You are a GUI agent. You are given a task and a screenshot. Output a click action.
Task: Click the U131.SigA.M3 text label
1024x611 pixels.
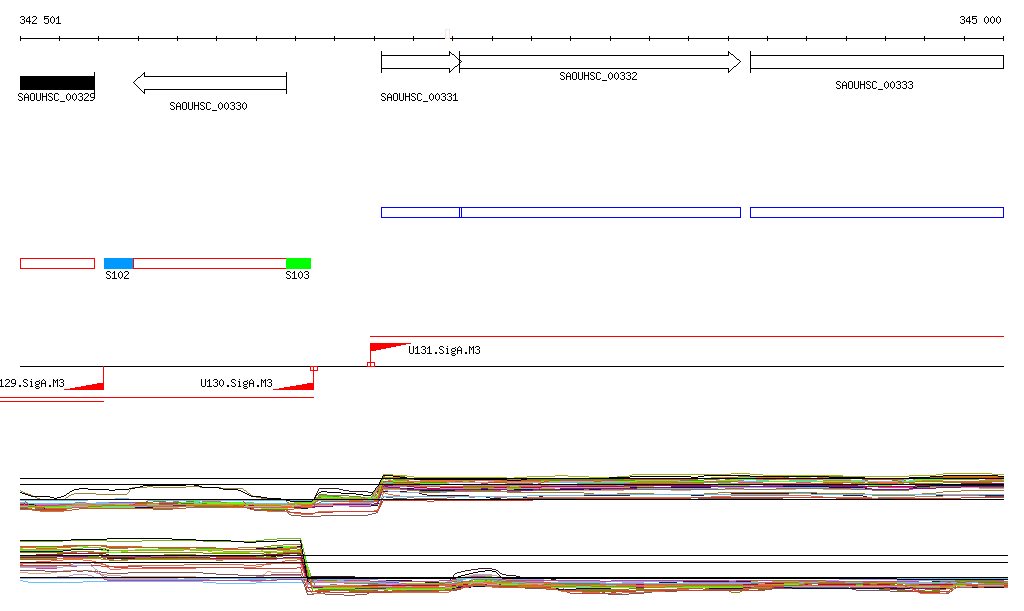click(x=444, y=351)
